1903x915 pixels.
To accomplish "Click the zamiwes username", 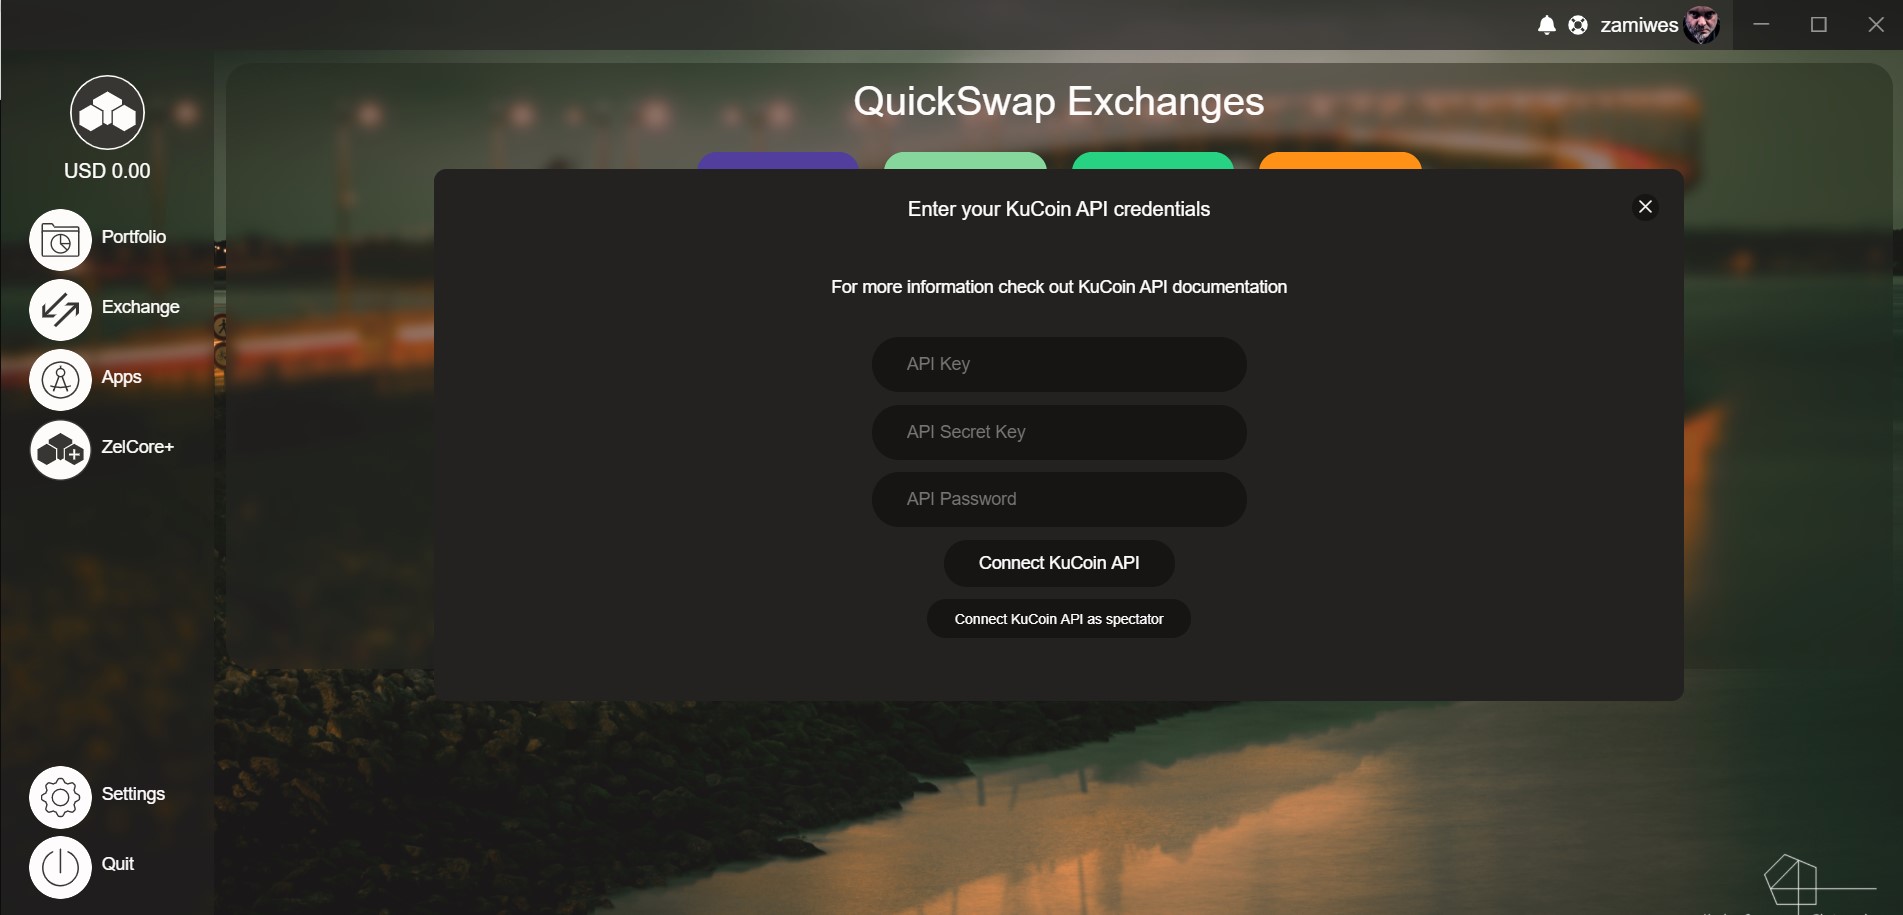I will tap(1639, 25).
